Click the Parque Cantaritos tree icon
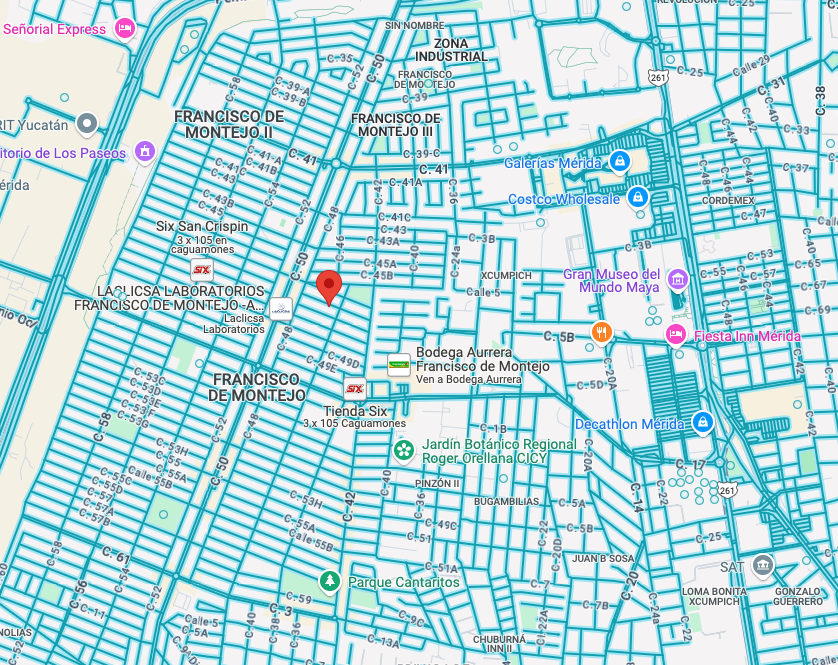This screenshot has height=665, width=838. point(330,581)
